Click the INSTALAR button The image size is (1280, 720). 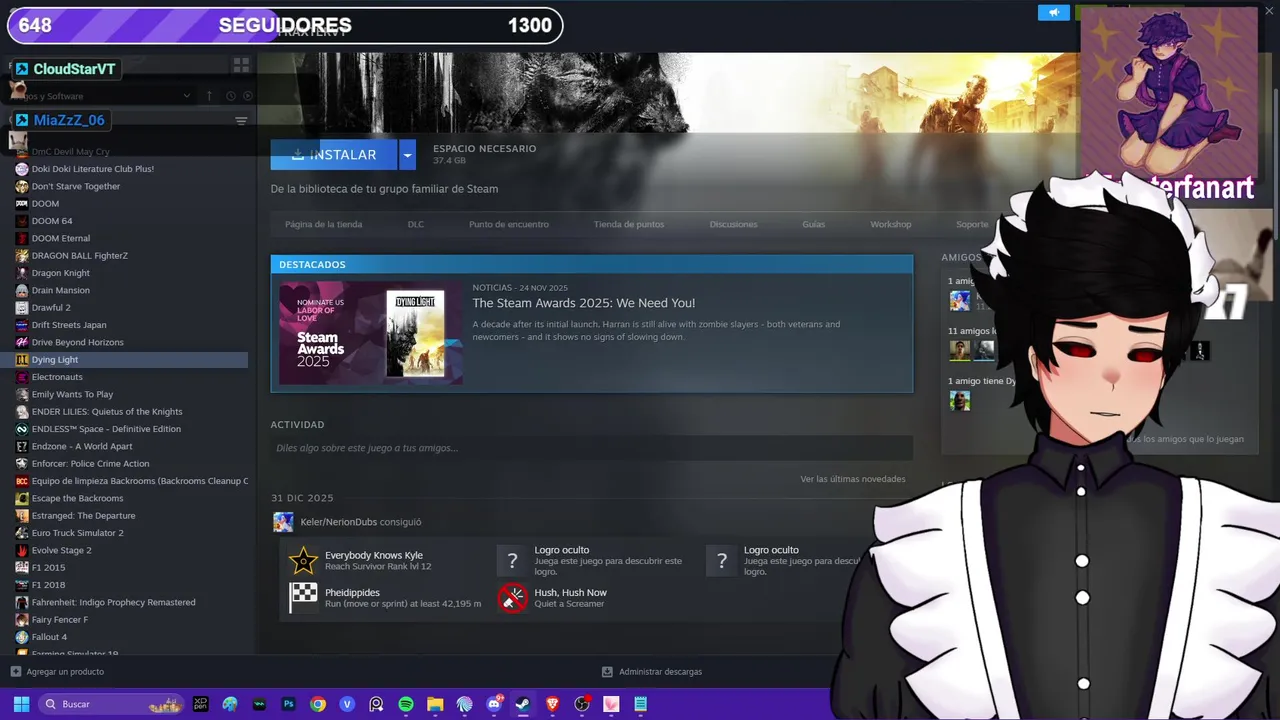coord(334,155)
